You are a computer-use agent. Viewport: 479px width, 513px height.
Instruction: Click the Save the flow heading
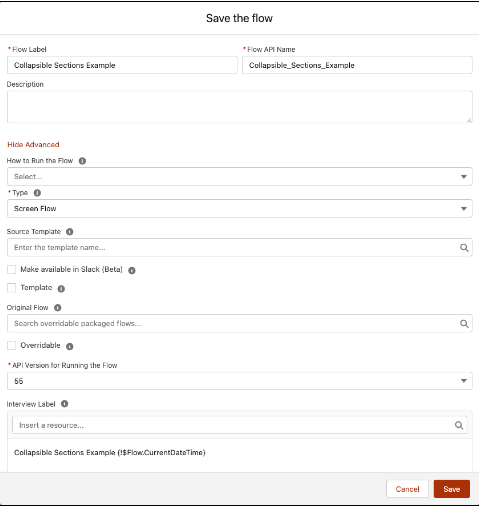coord(239,18)
